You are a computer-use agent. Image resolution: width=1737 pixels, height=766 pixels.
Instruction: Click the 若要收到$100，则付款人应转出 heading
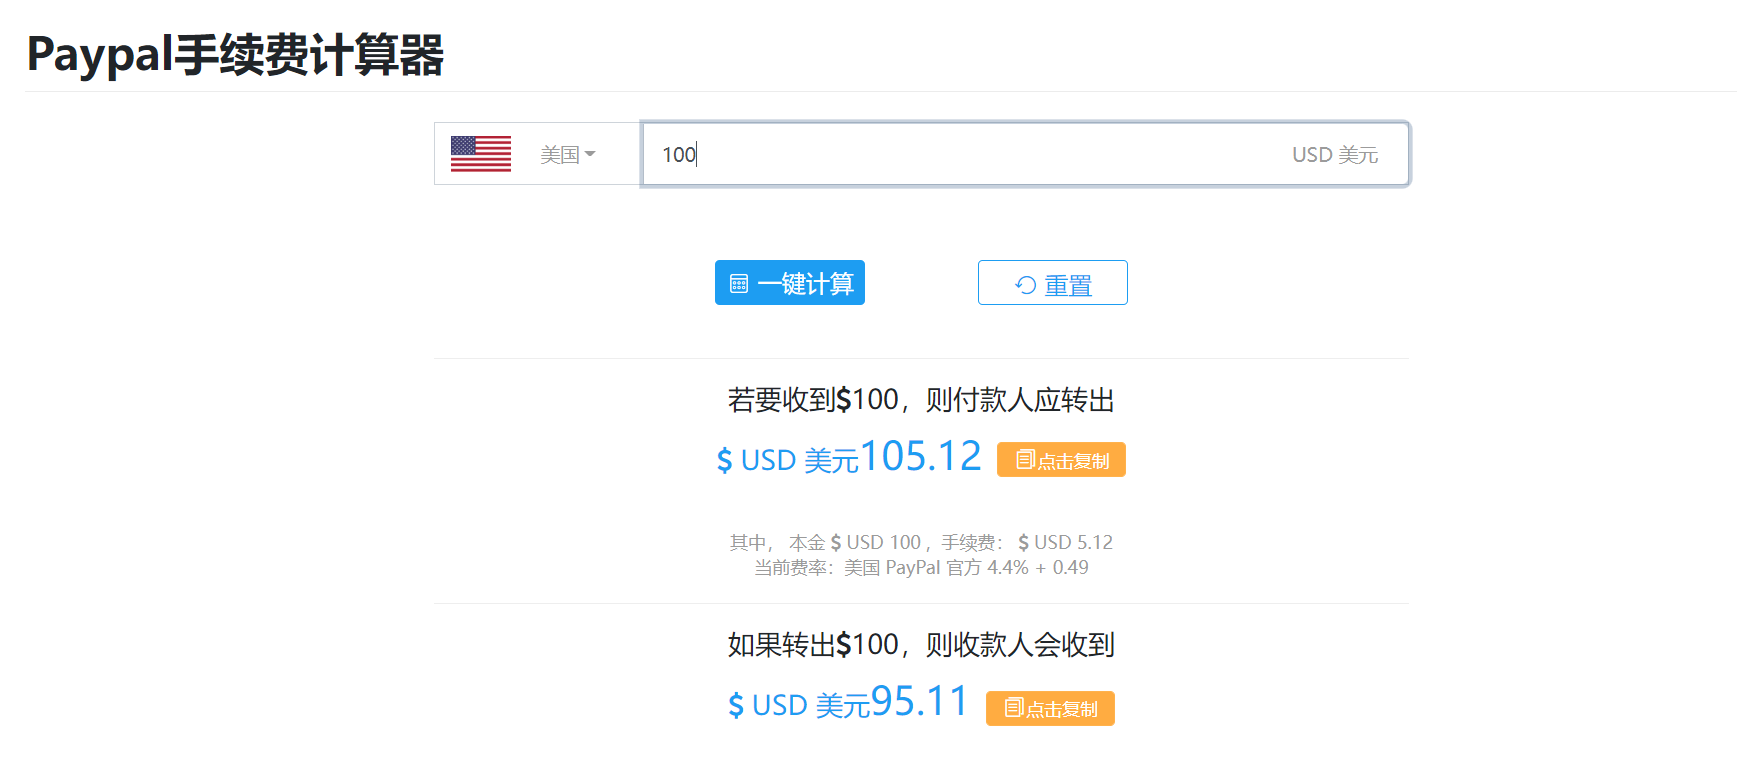(x=921, y=400)
